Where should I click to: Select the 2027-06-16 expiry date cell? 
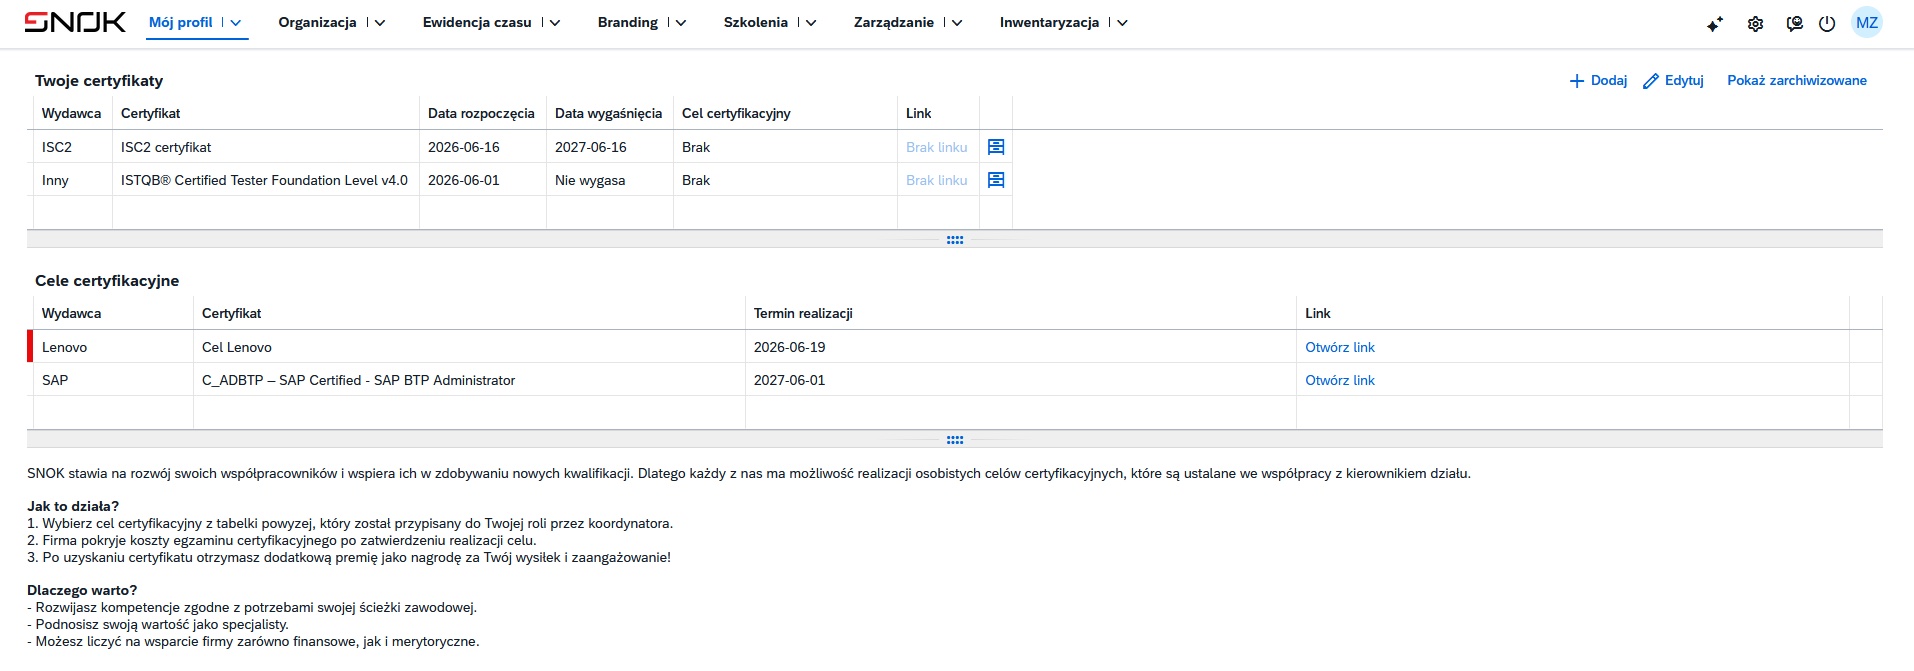[610, 147]
